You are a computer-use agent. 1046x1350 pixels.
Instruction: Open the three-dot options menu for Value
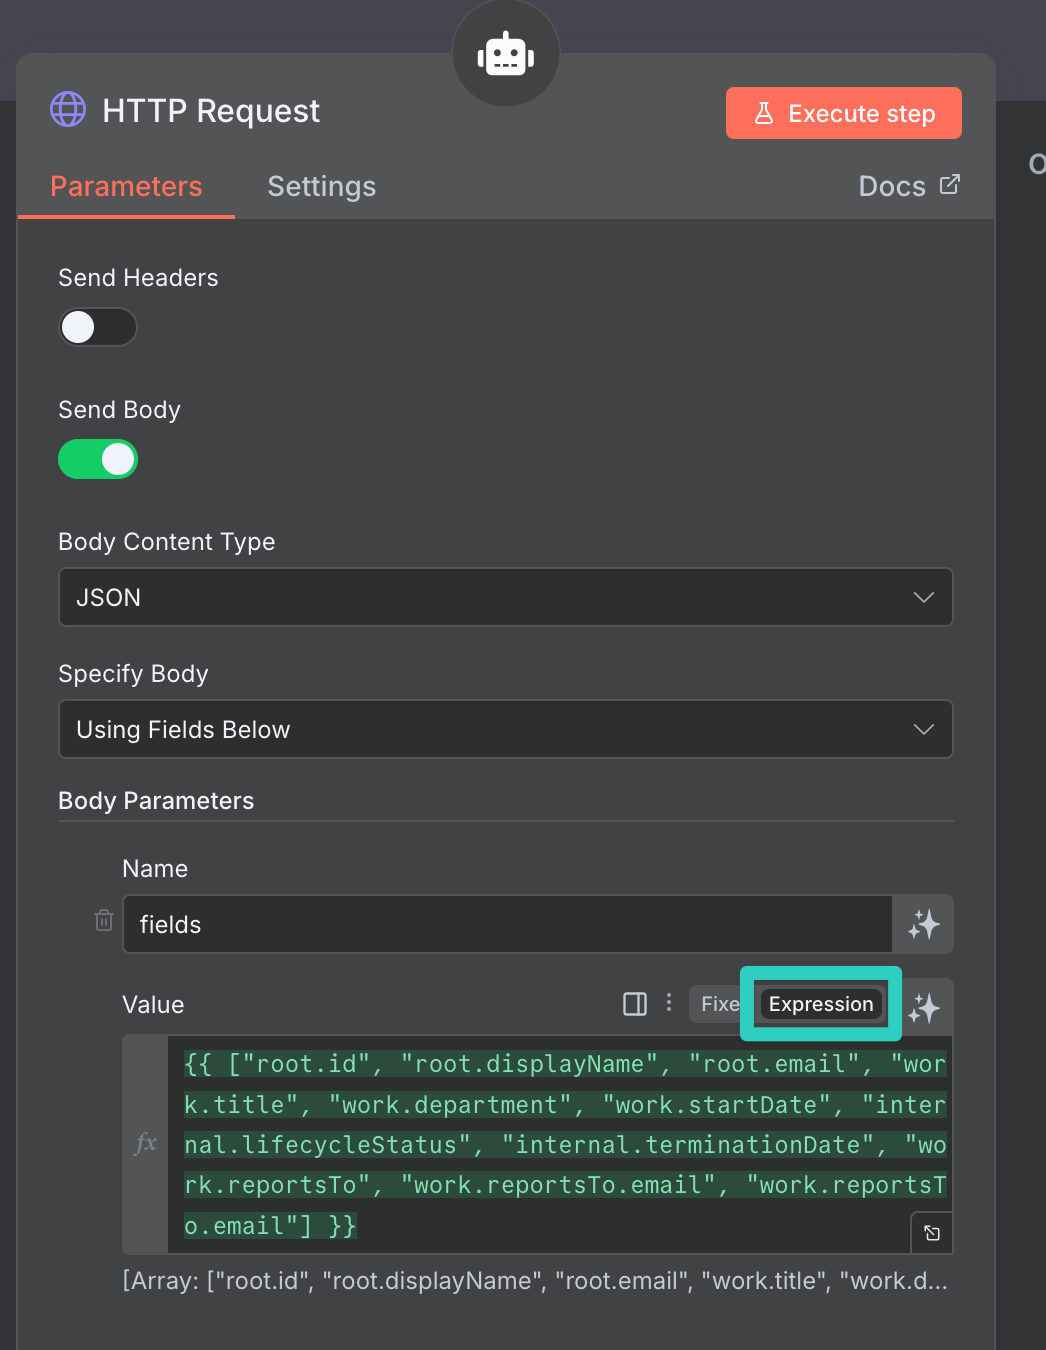669,1003
